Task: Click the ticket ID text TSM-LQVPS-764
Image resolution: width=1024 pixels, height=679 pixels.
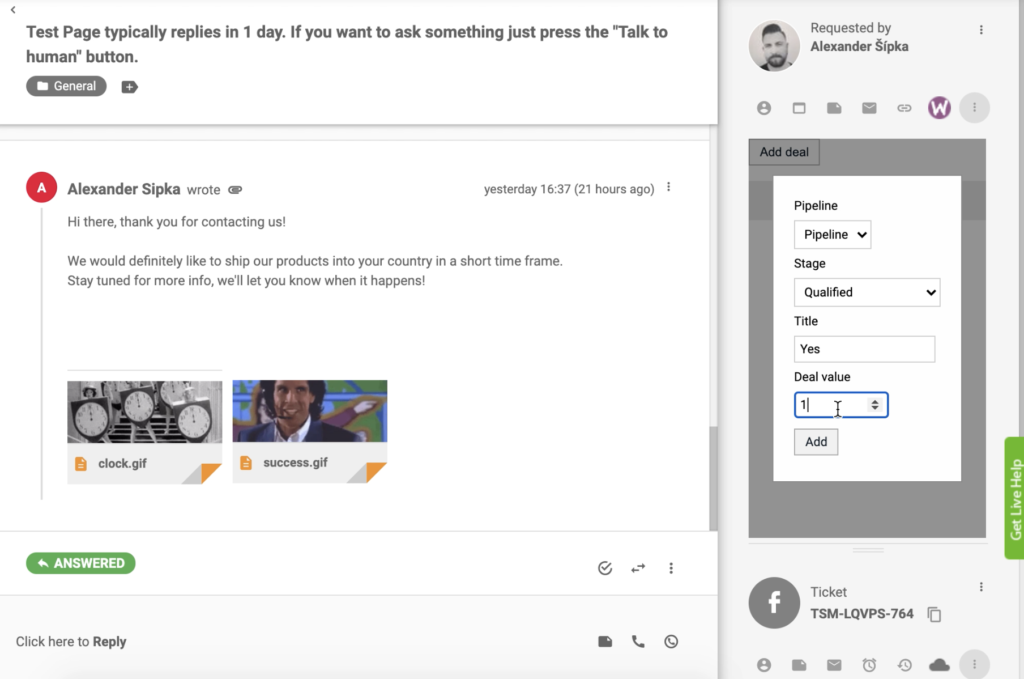Action: tap(861, 614)
